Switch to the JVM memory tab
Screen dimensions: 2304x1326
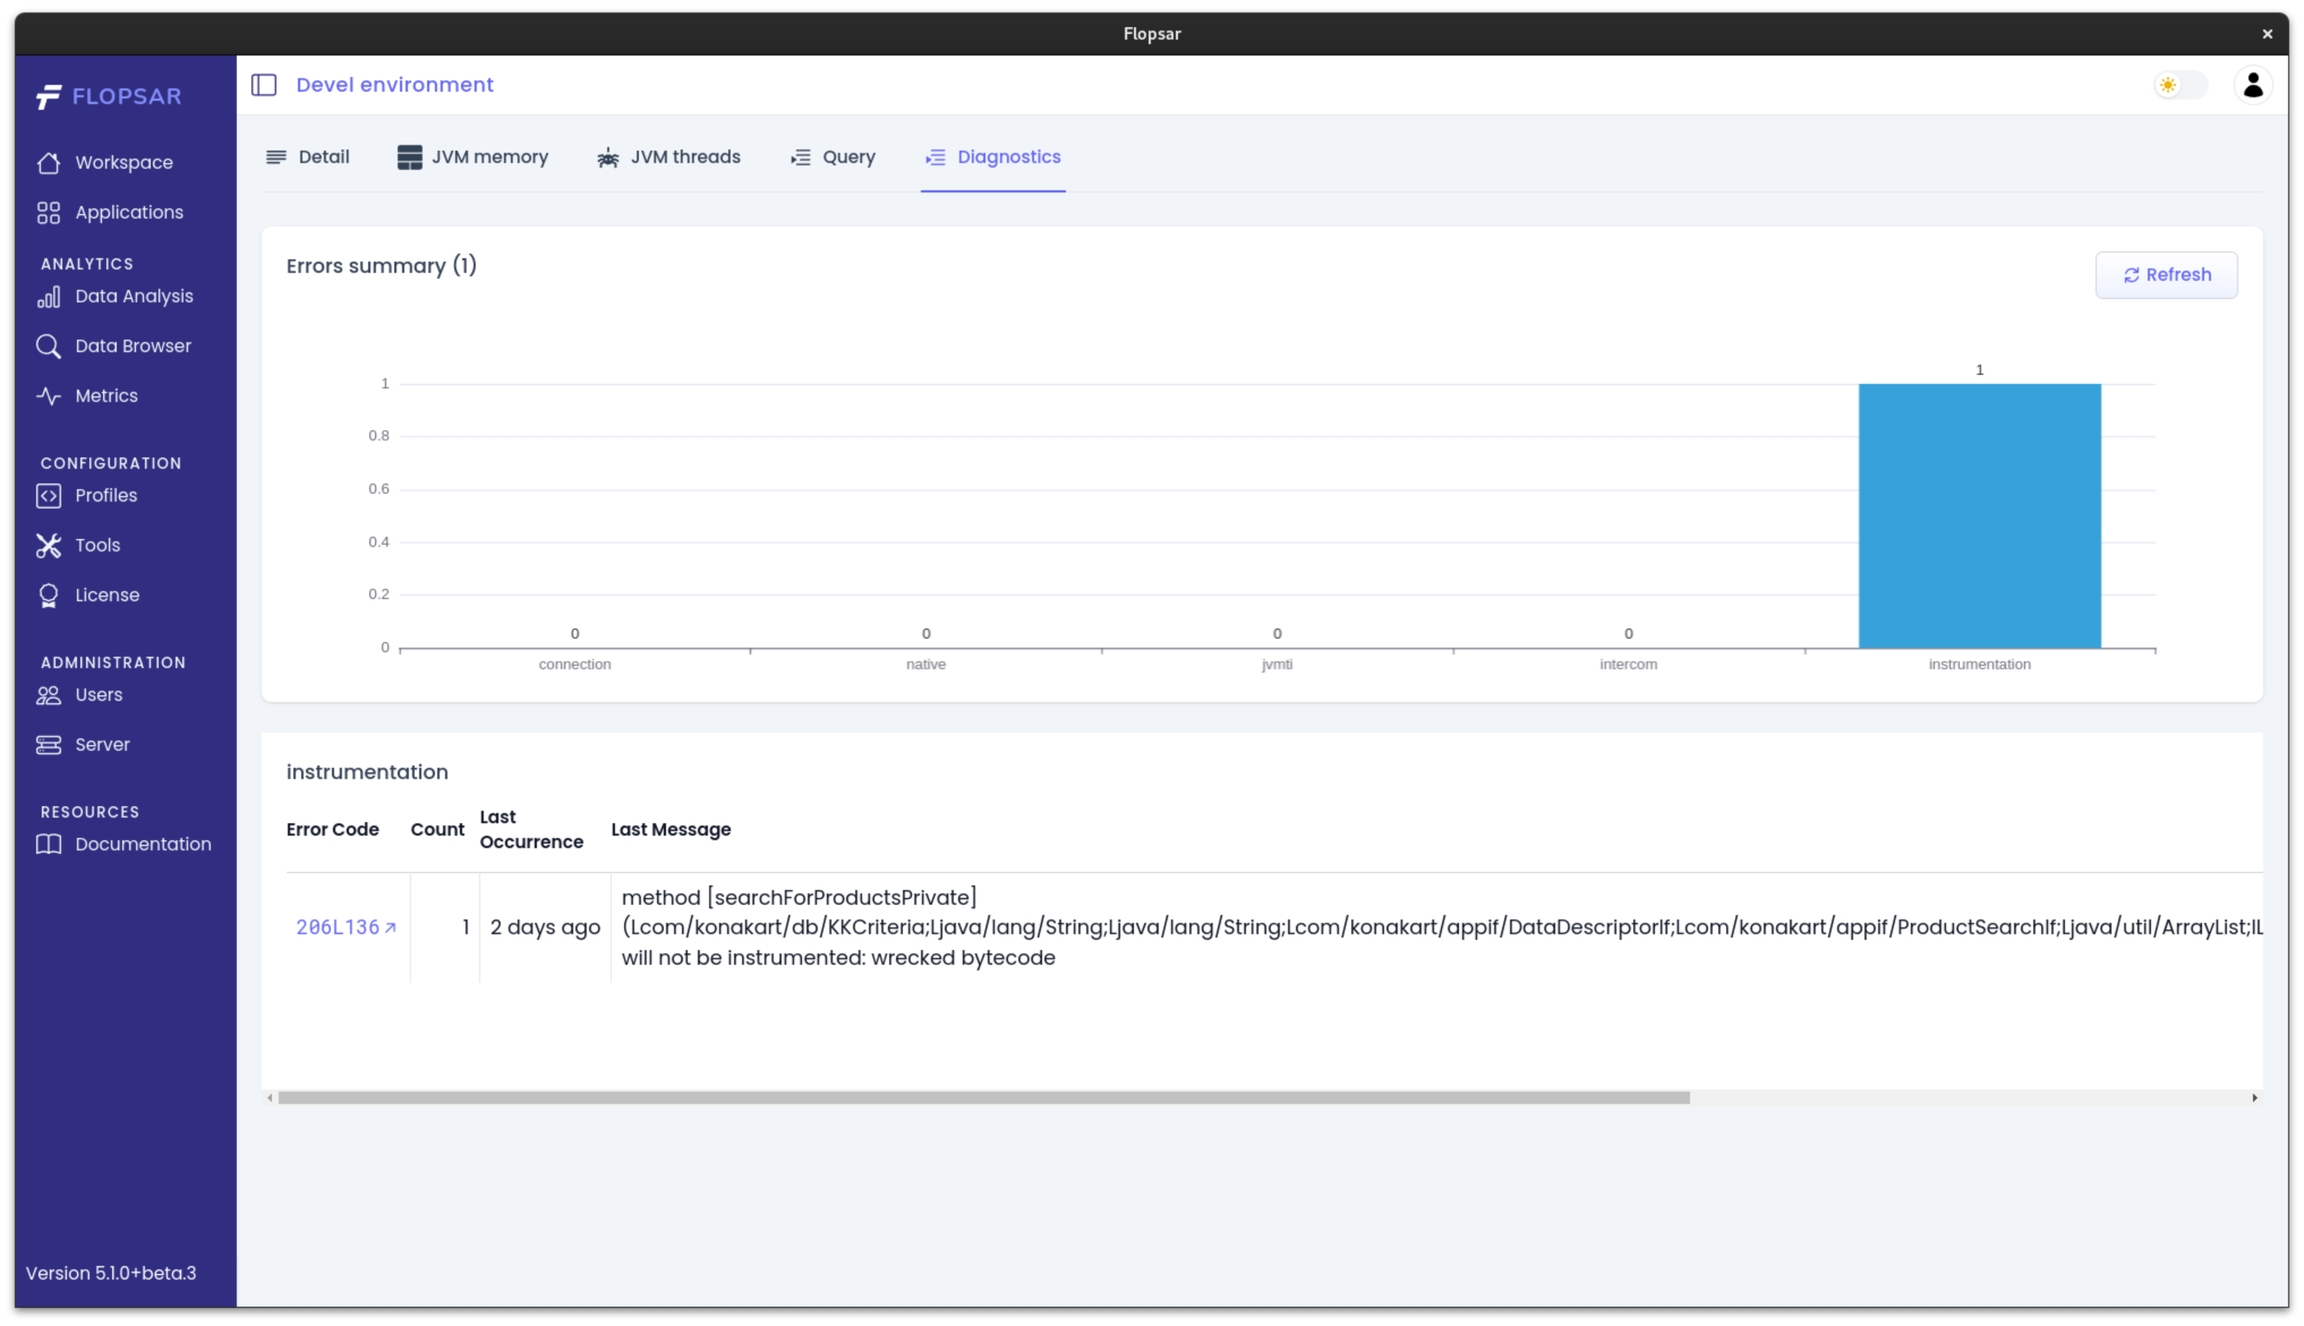pos(473,157)
